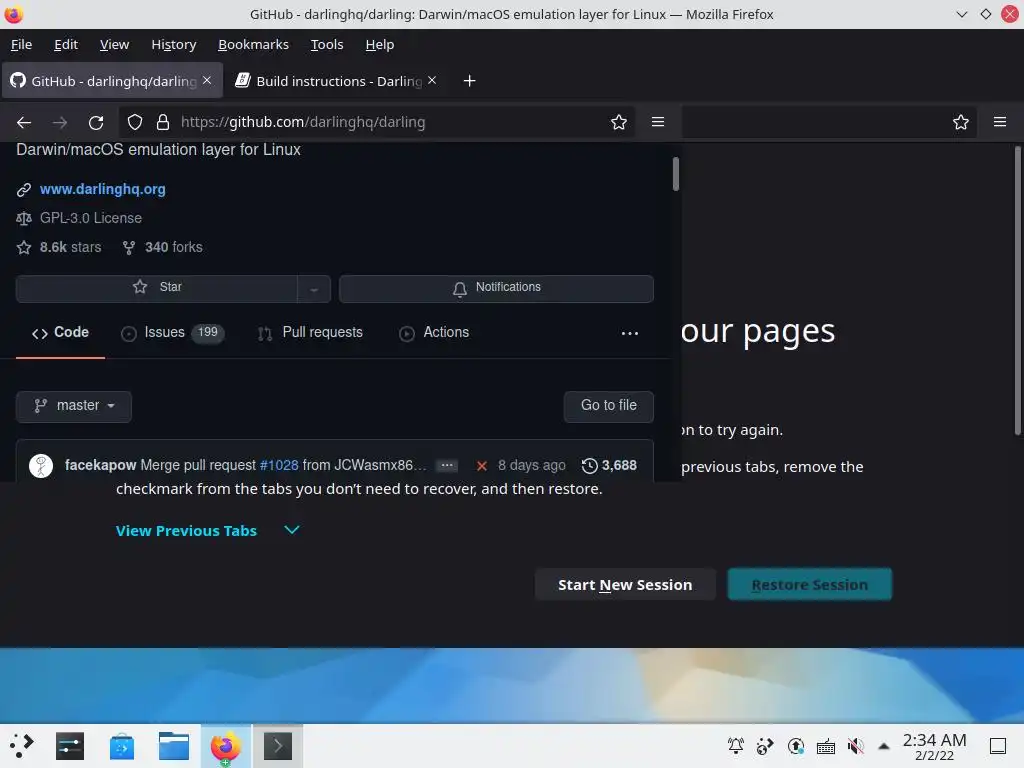Bookmark this page with the left star

click(x=618, y=122)
